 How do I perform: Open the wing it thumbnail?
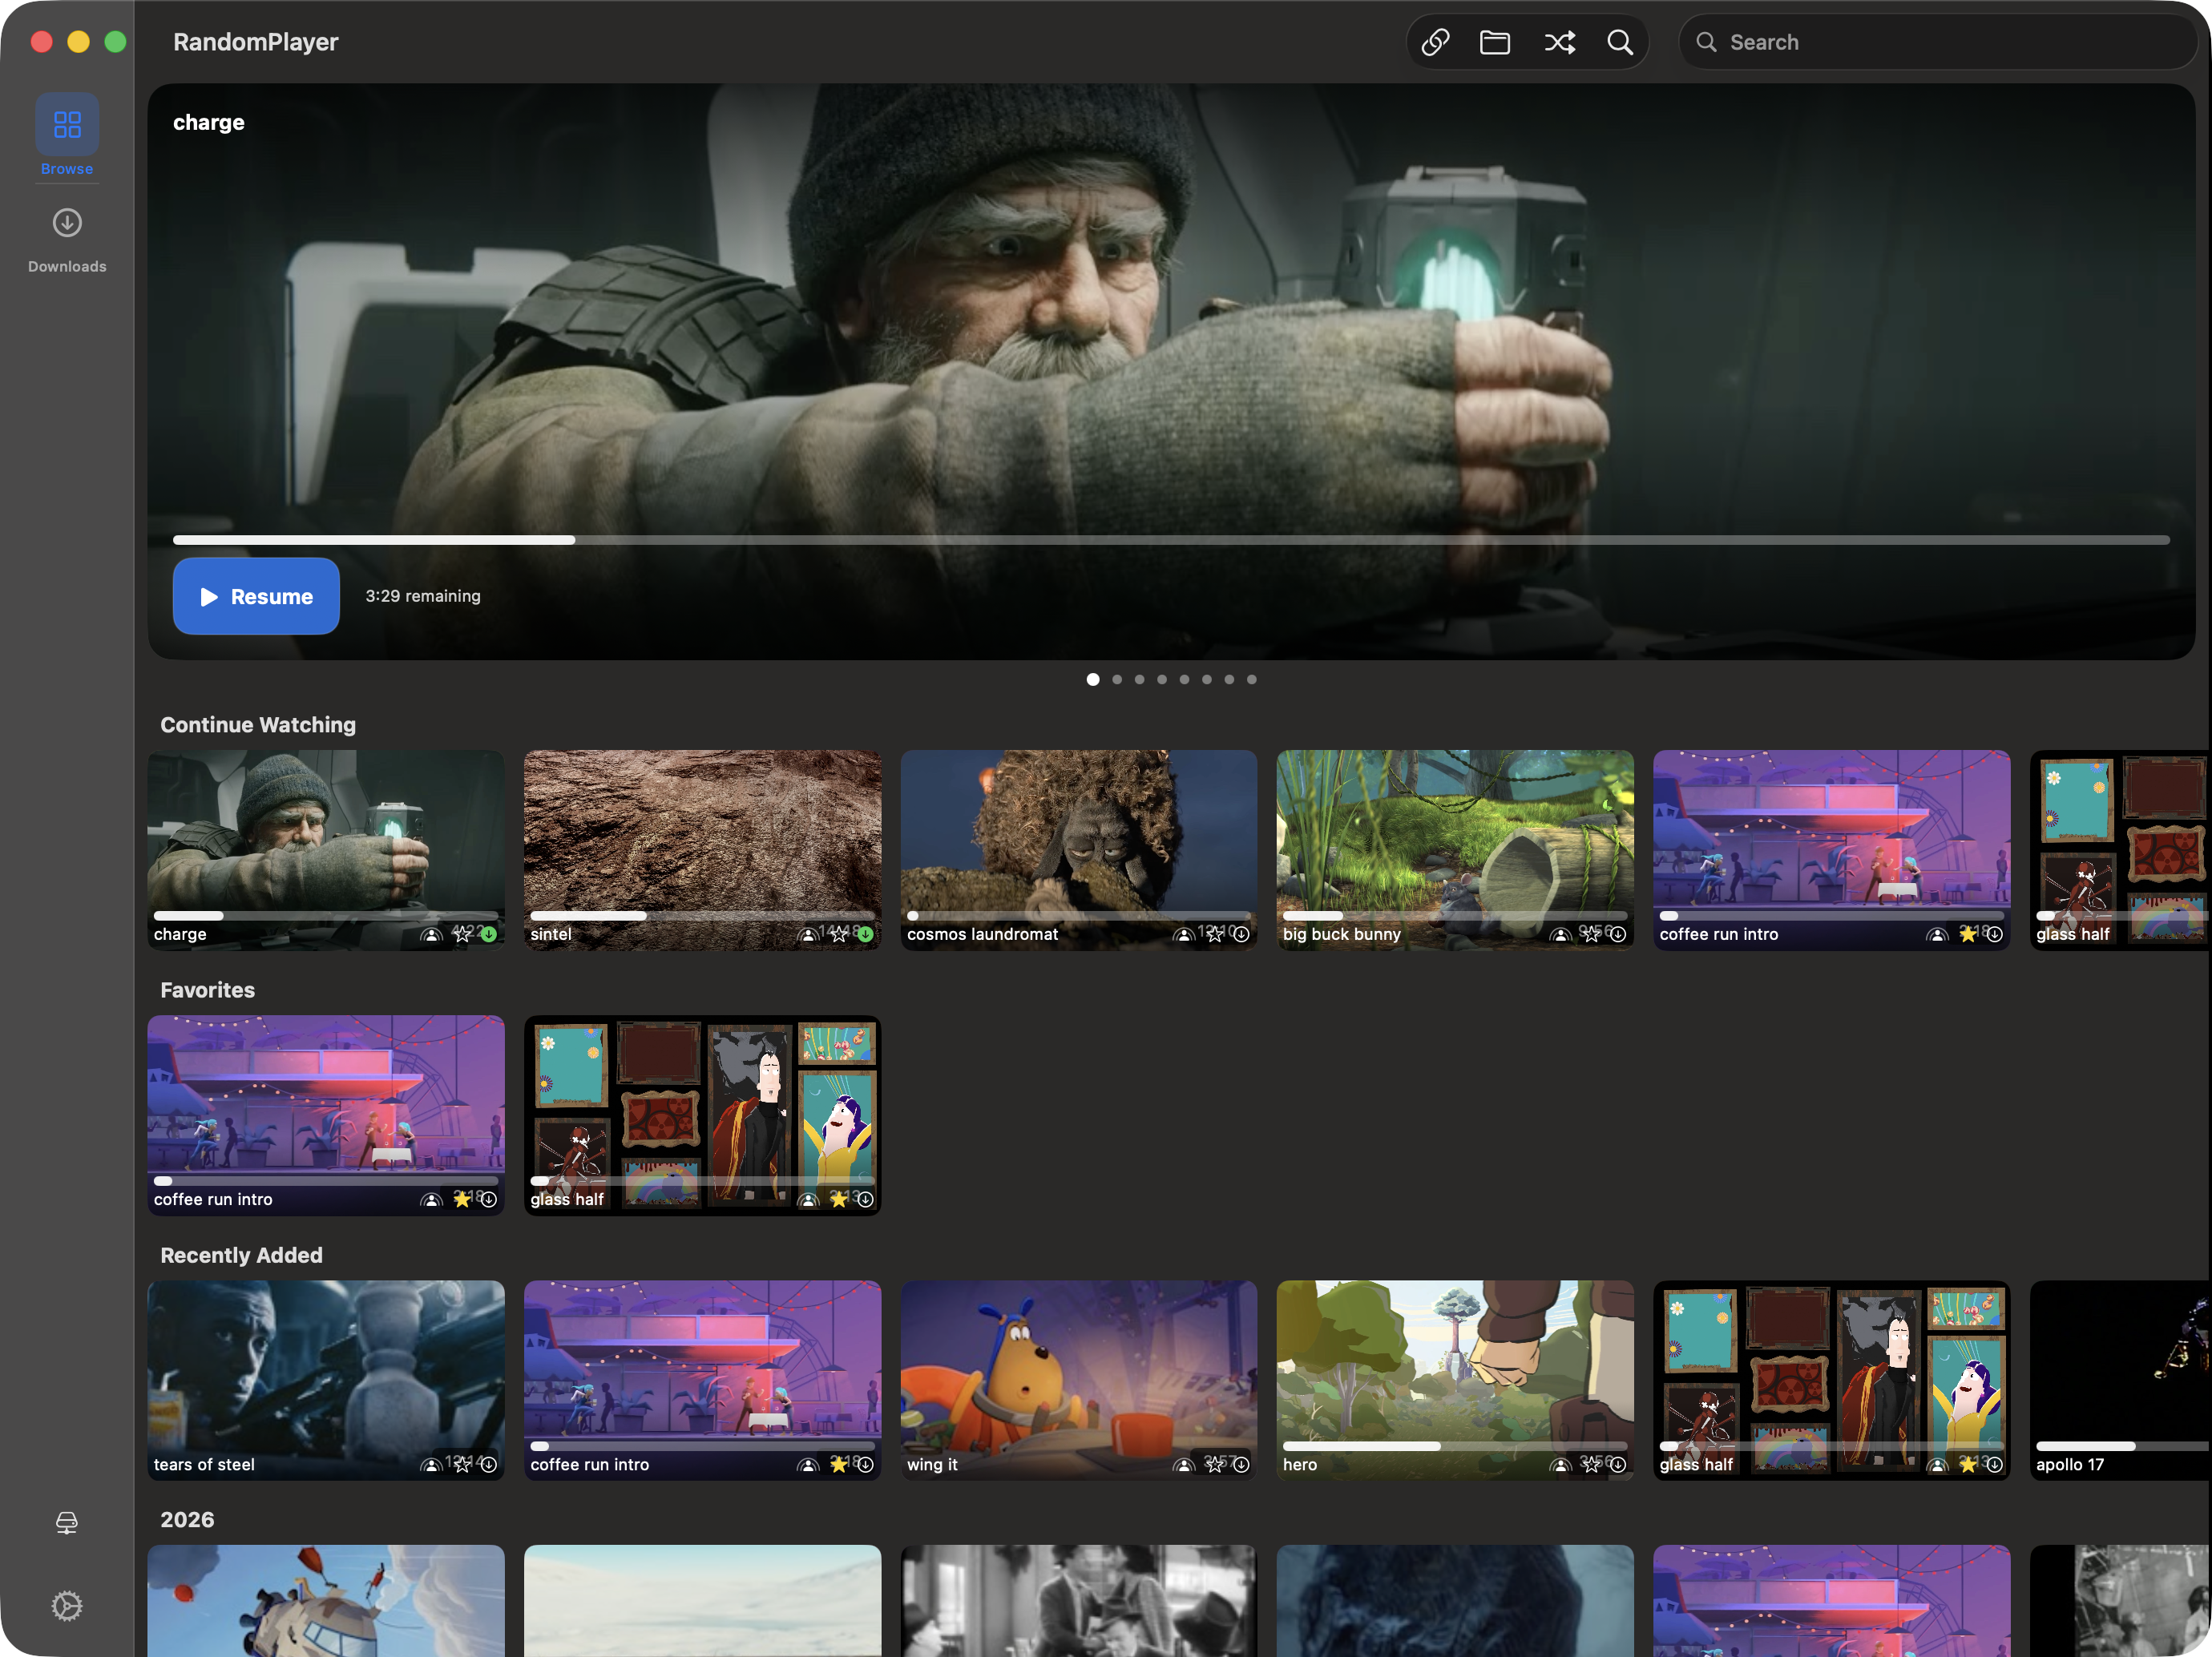[x=1079, y=1380]
